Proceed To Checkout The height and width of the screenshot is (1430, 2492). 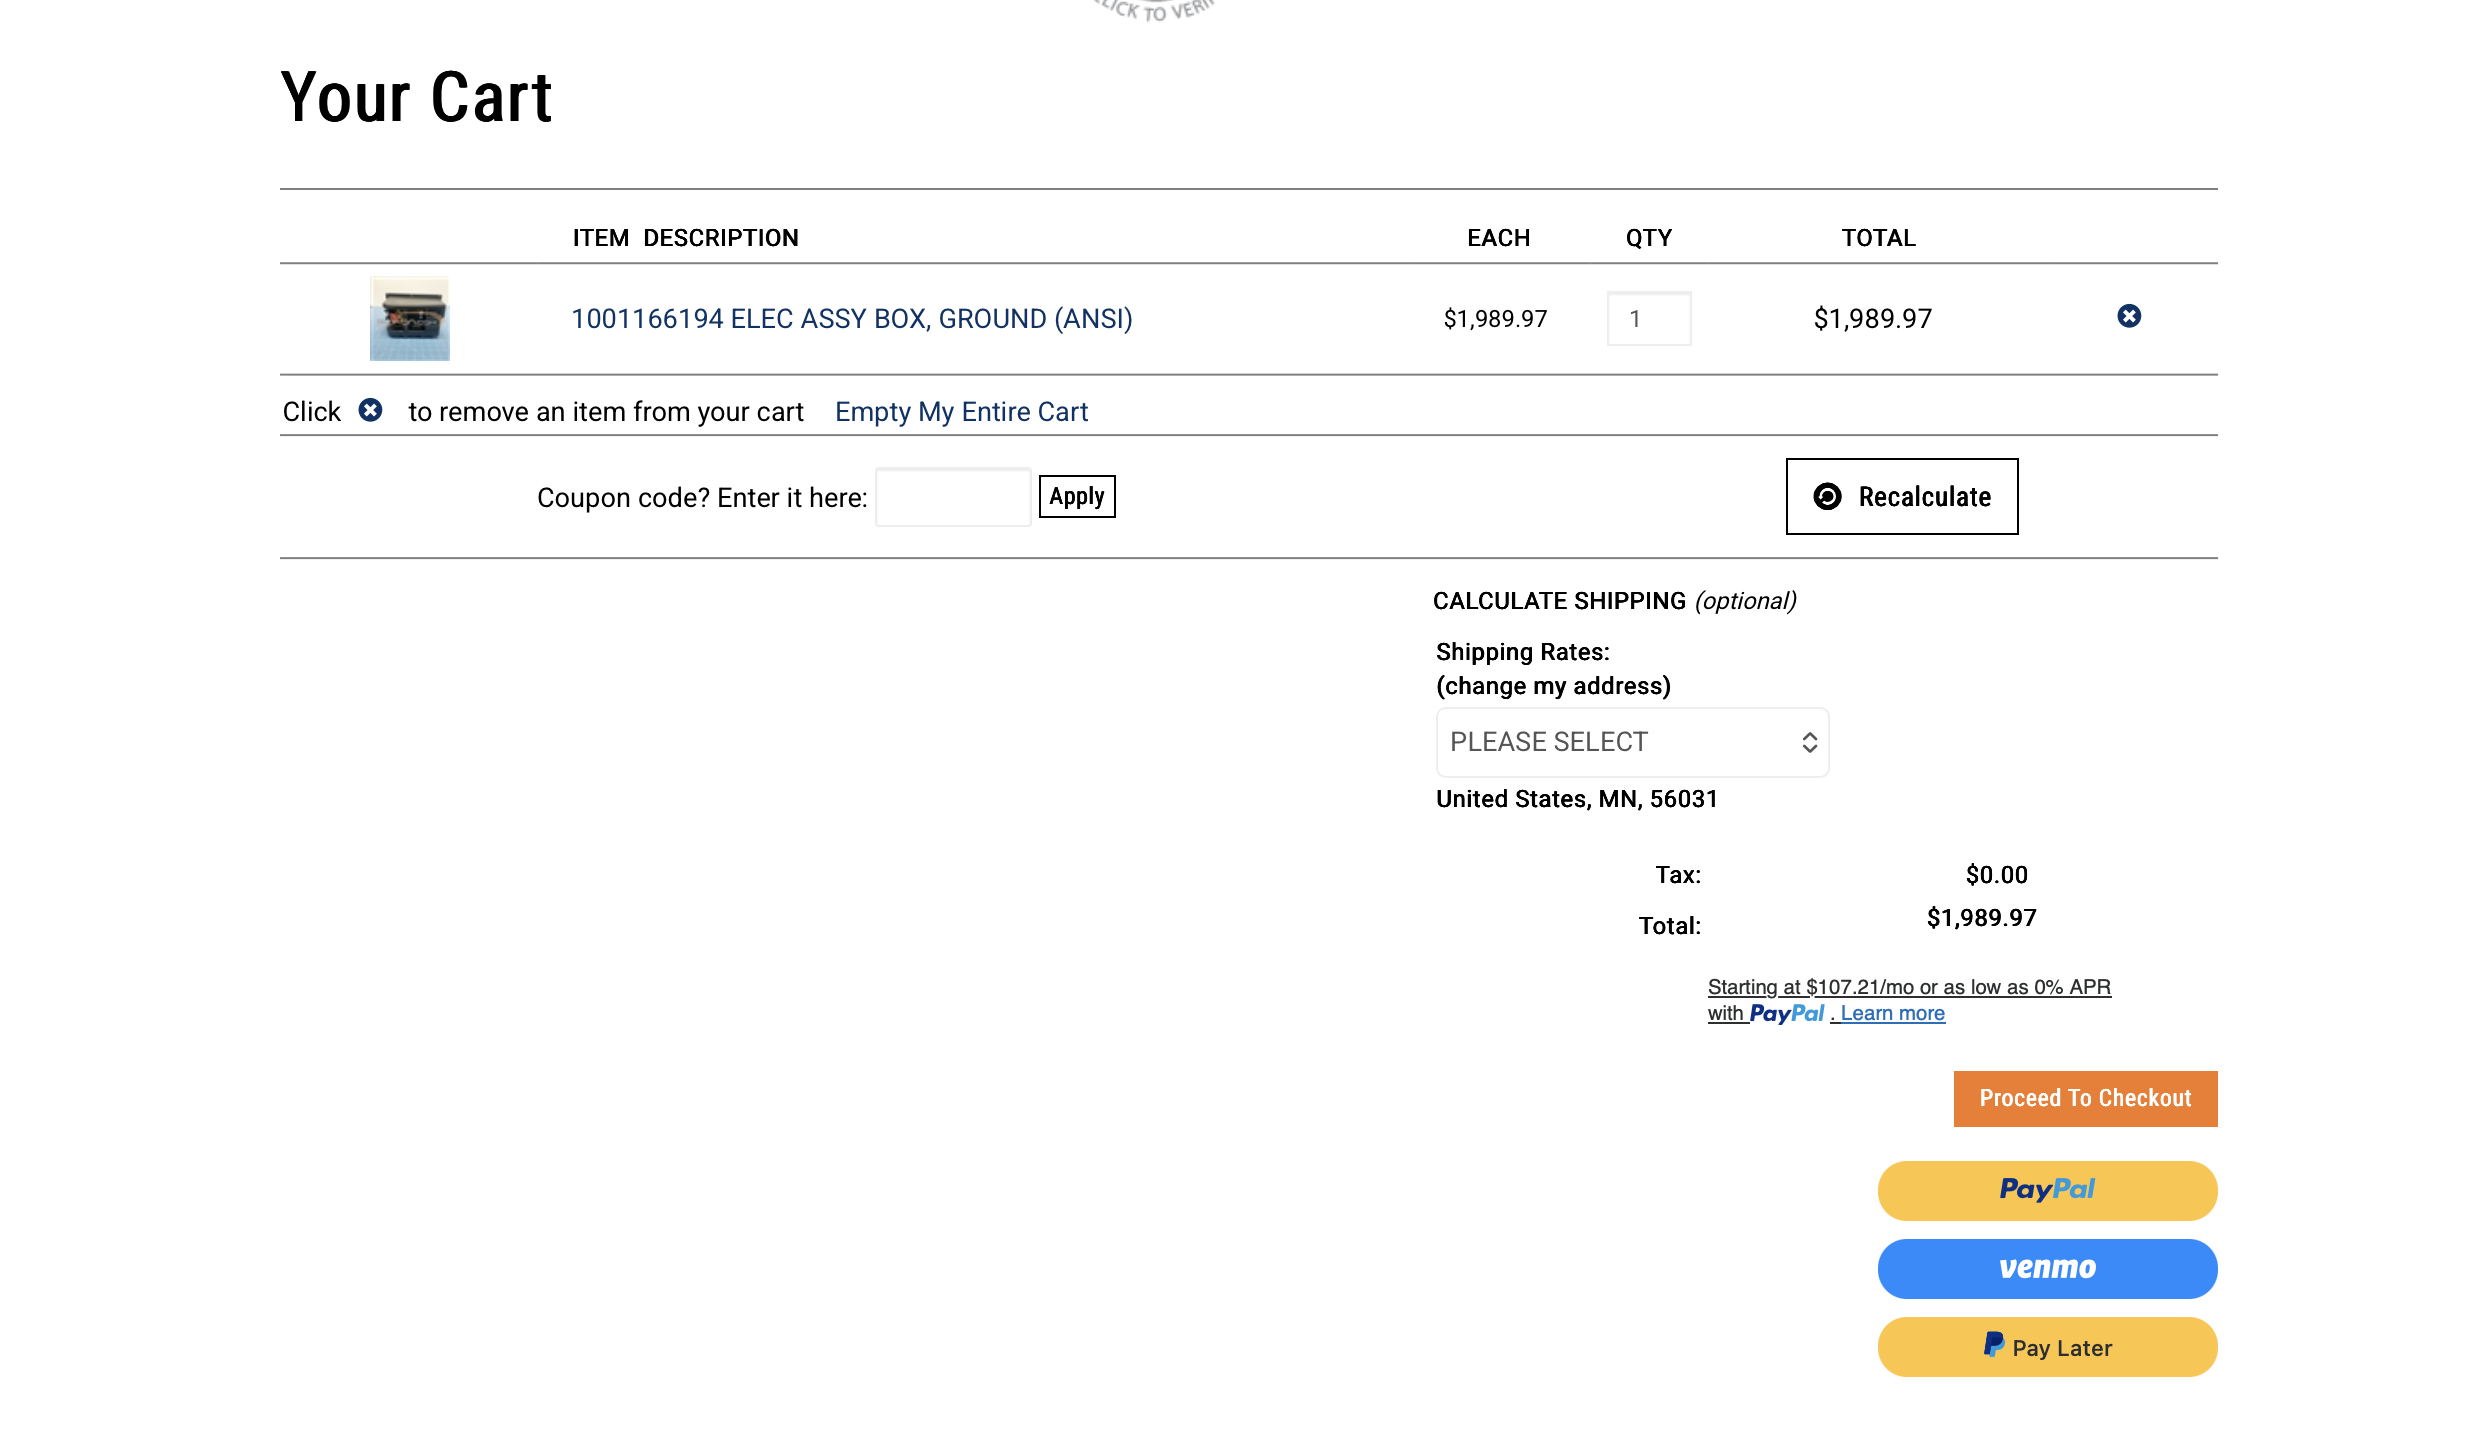[x=2086, y=1099]
